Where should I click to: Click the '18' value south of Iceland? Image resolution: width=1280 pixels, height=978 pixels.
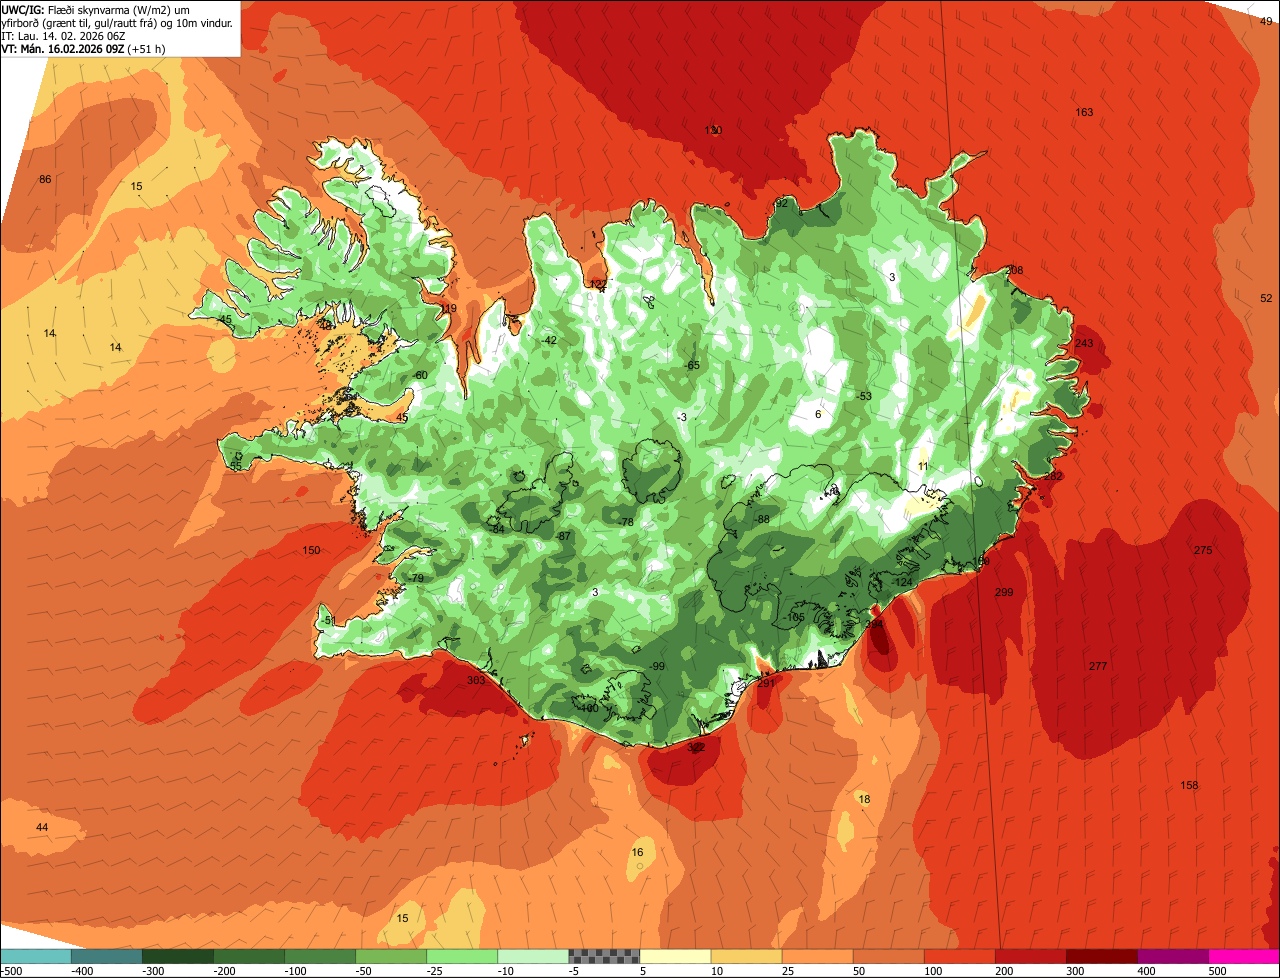[864, 799]
